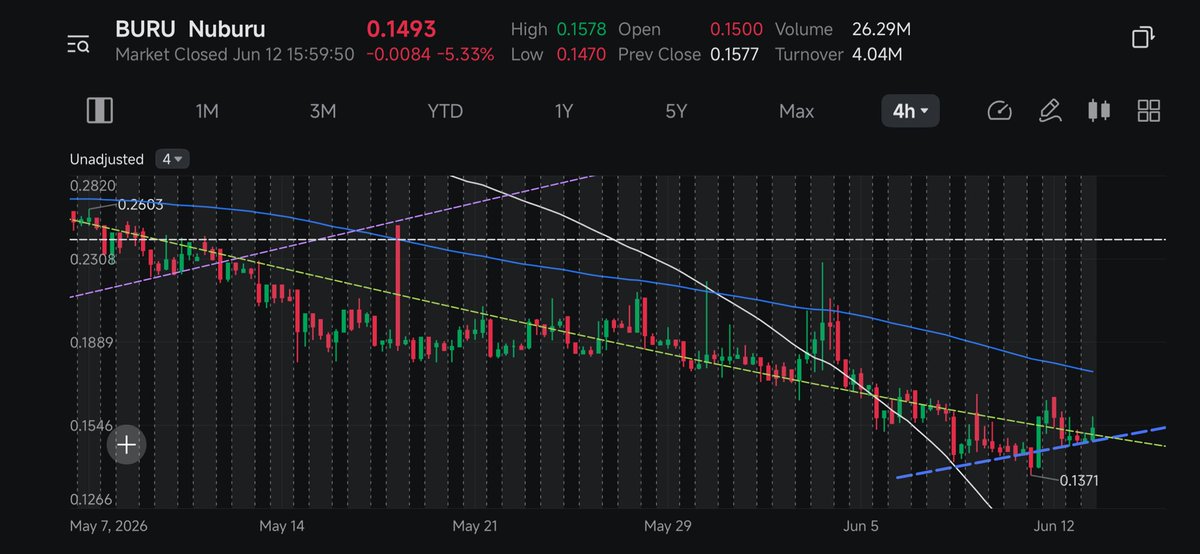Image resolution: width=1200 pixels, height=554 pixels.
Task: Open the indicator gauge icon
Action: click(x=999, y=111)
